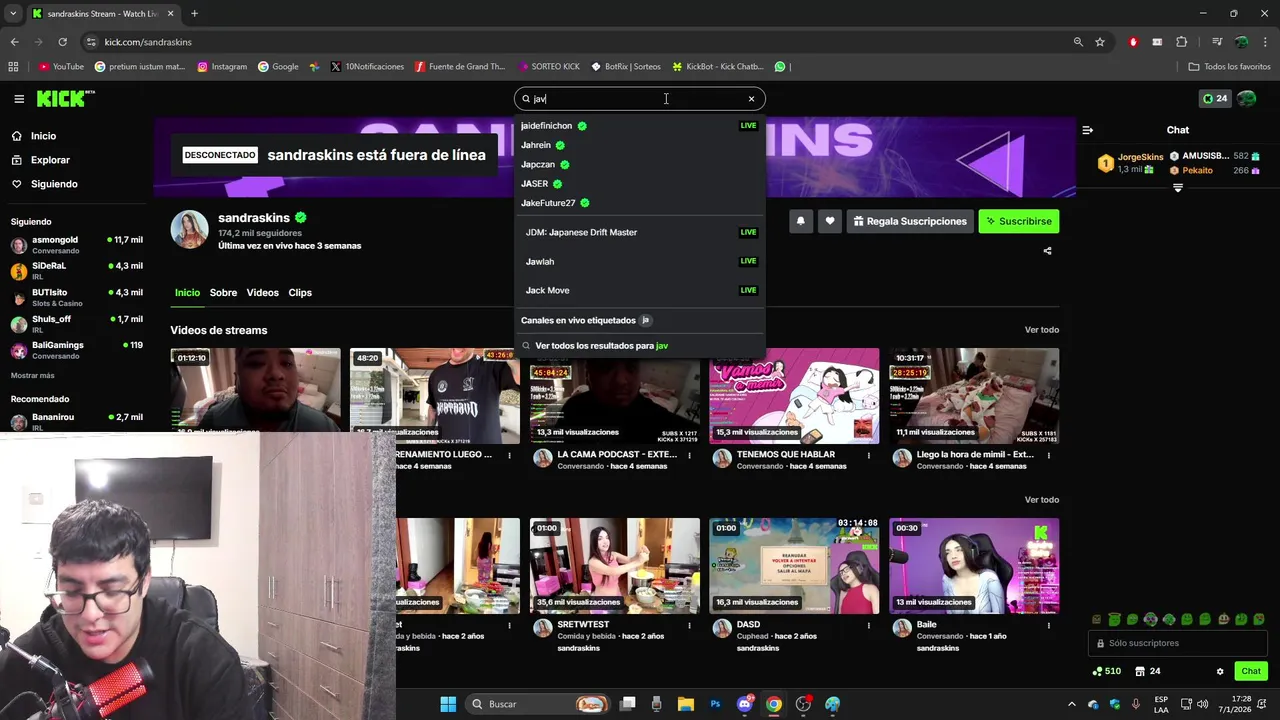Open chat settings gear icon
The width and height of the screenshot is (1280, 720).
(x=1220, y=671)
